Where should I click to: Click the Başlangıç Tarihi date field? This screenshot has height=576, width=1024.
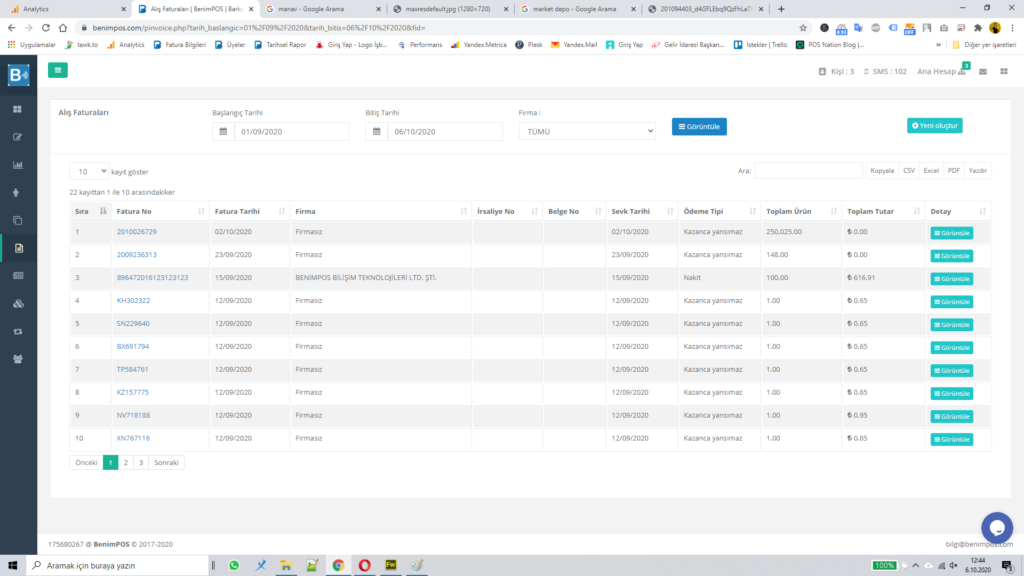291,131
